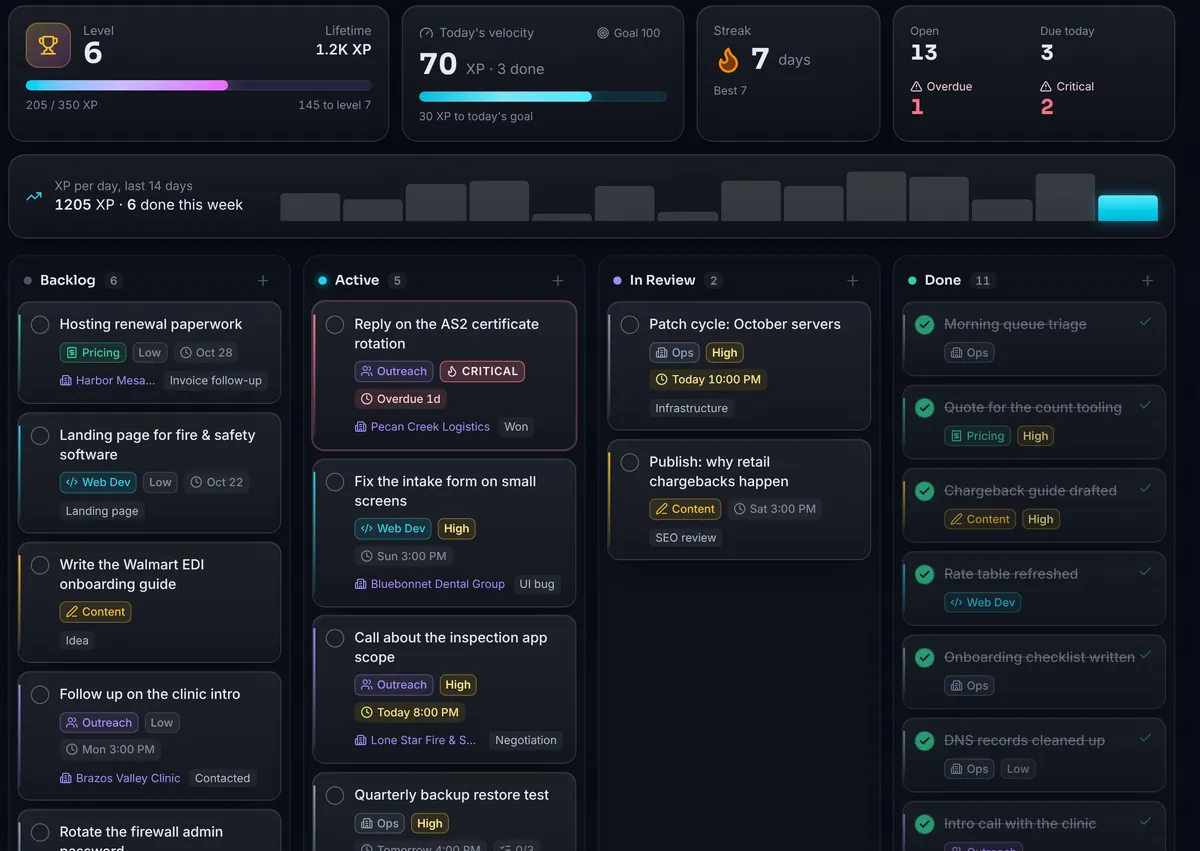Click the flame streak icon
This screenshot has height=851, width=1200.
pyautogui.click(x=728, y=61)
